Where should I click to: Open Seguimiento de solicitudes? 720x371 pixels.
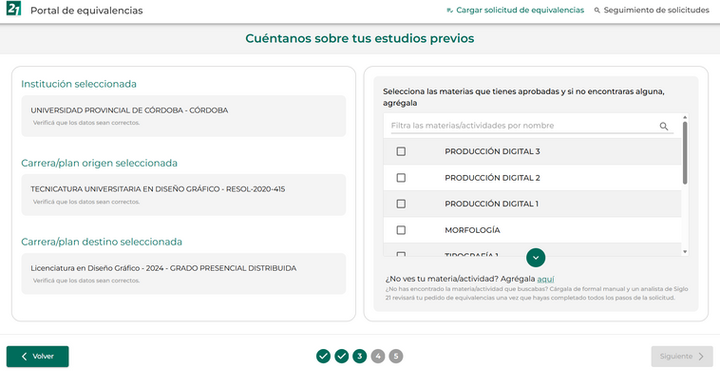(x=652, y=10)
